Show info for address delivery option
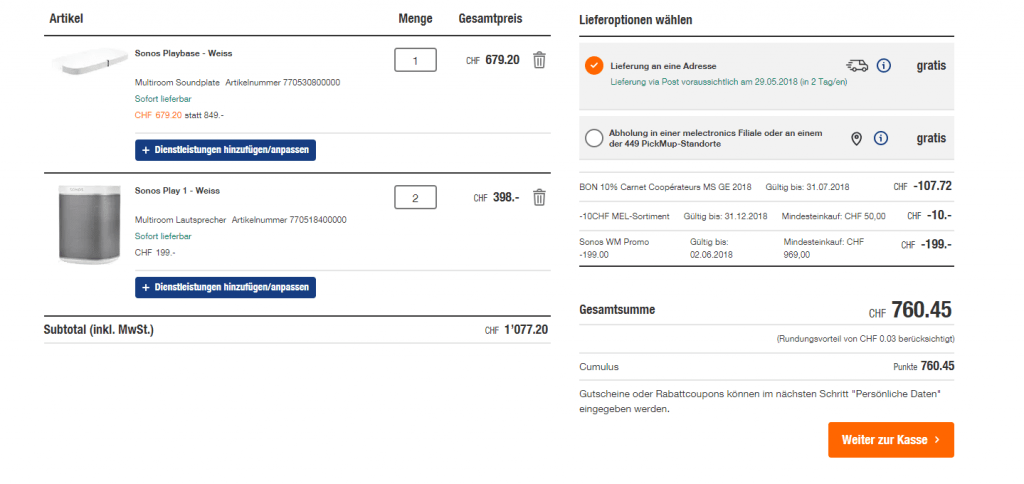The height and width of the screenshot is (484, 1024). 883,66
